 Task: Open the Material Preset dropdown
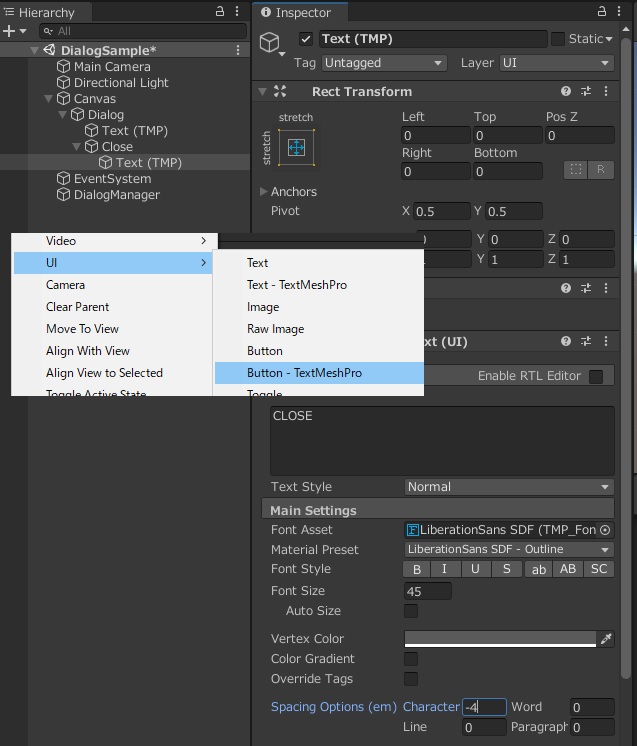[x=509, y=550]
